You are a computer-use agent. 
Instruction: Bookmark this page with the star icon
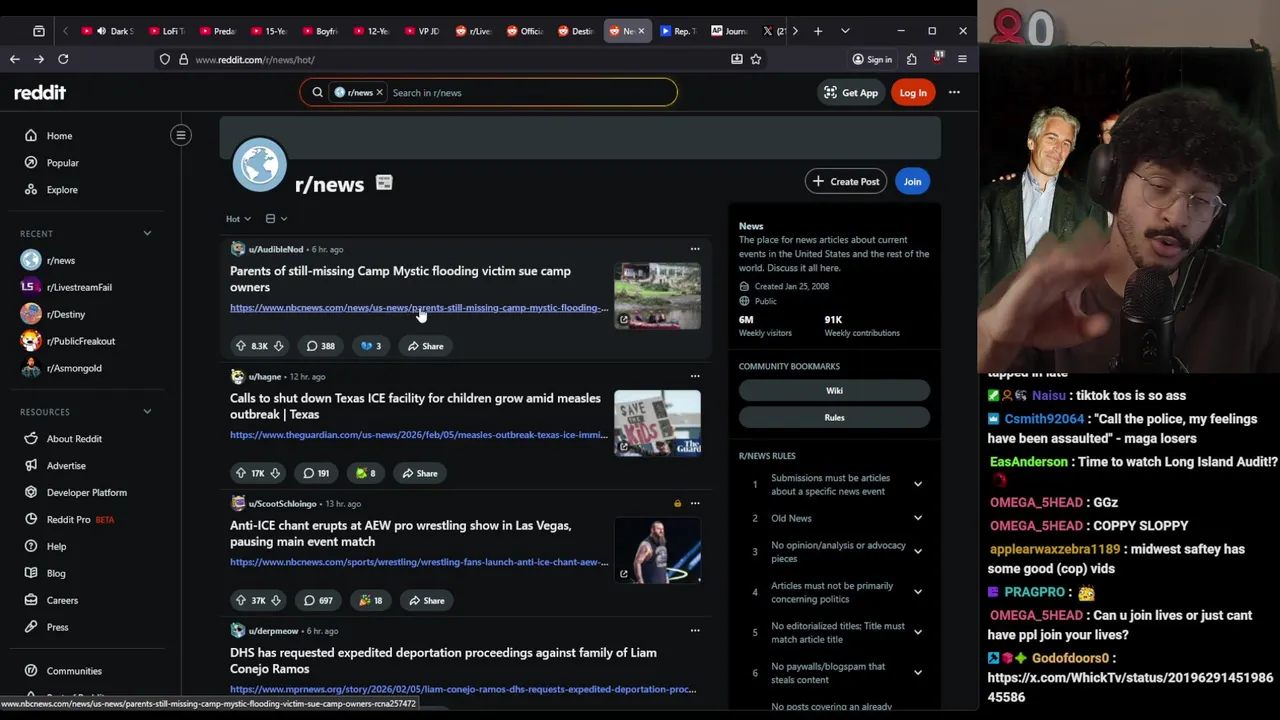pyautogui.click(x=756, y=60)
